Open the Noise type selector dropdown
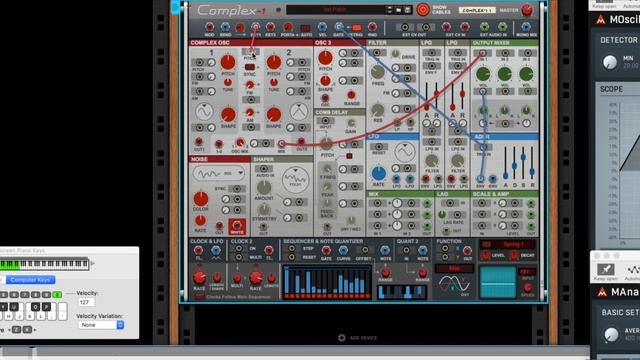The height and width of the screenshot is (360, 640). click(x=219, y=173)
